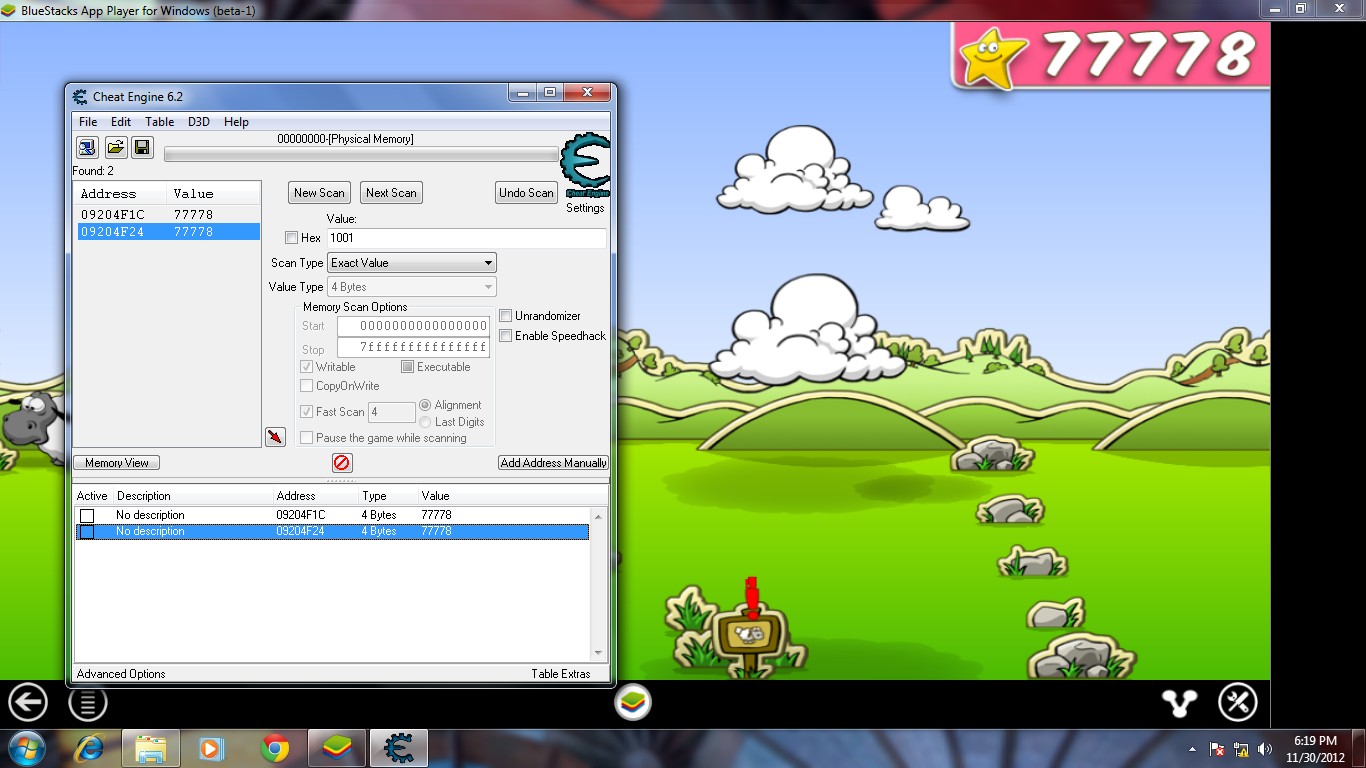
Task: Click the address table scroll down arrow
Action: point(599,654)
